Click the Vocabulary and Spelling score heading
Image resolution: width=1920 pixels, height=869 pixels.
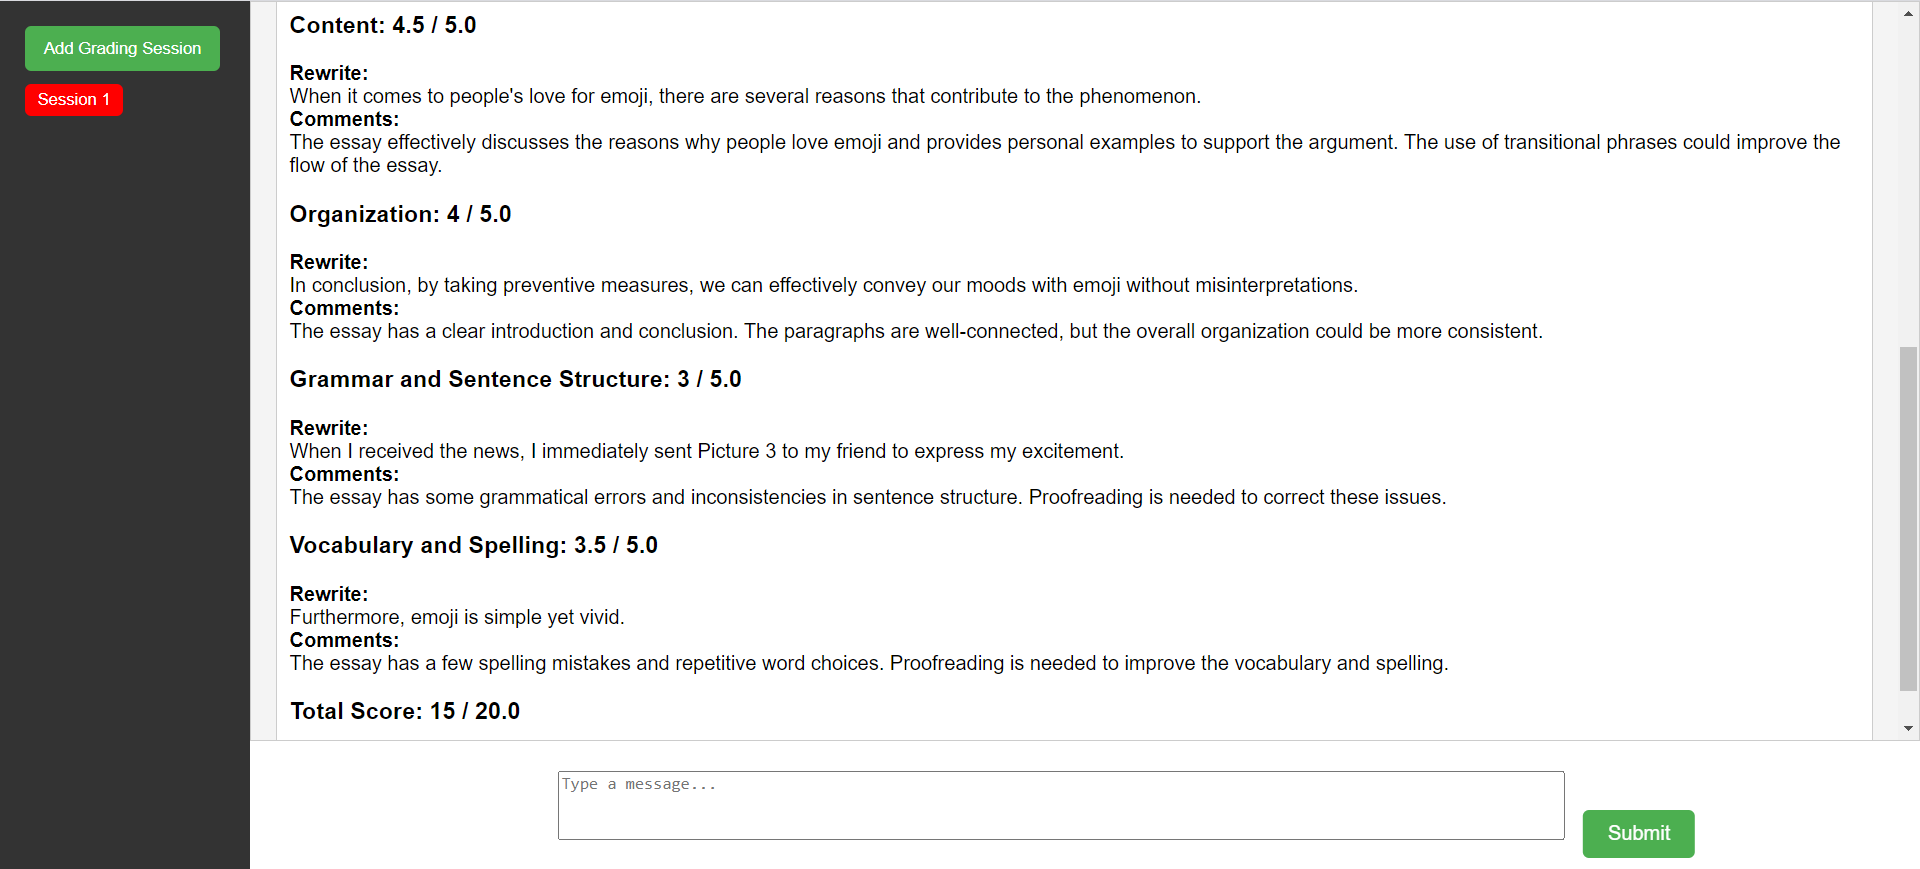point(474,545)
